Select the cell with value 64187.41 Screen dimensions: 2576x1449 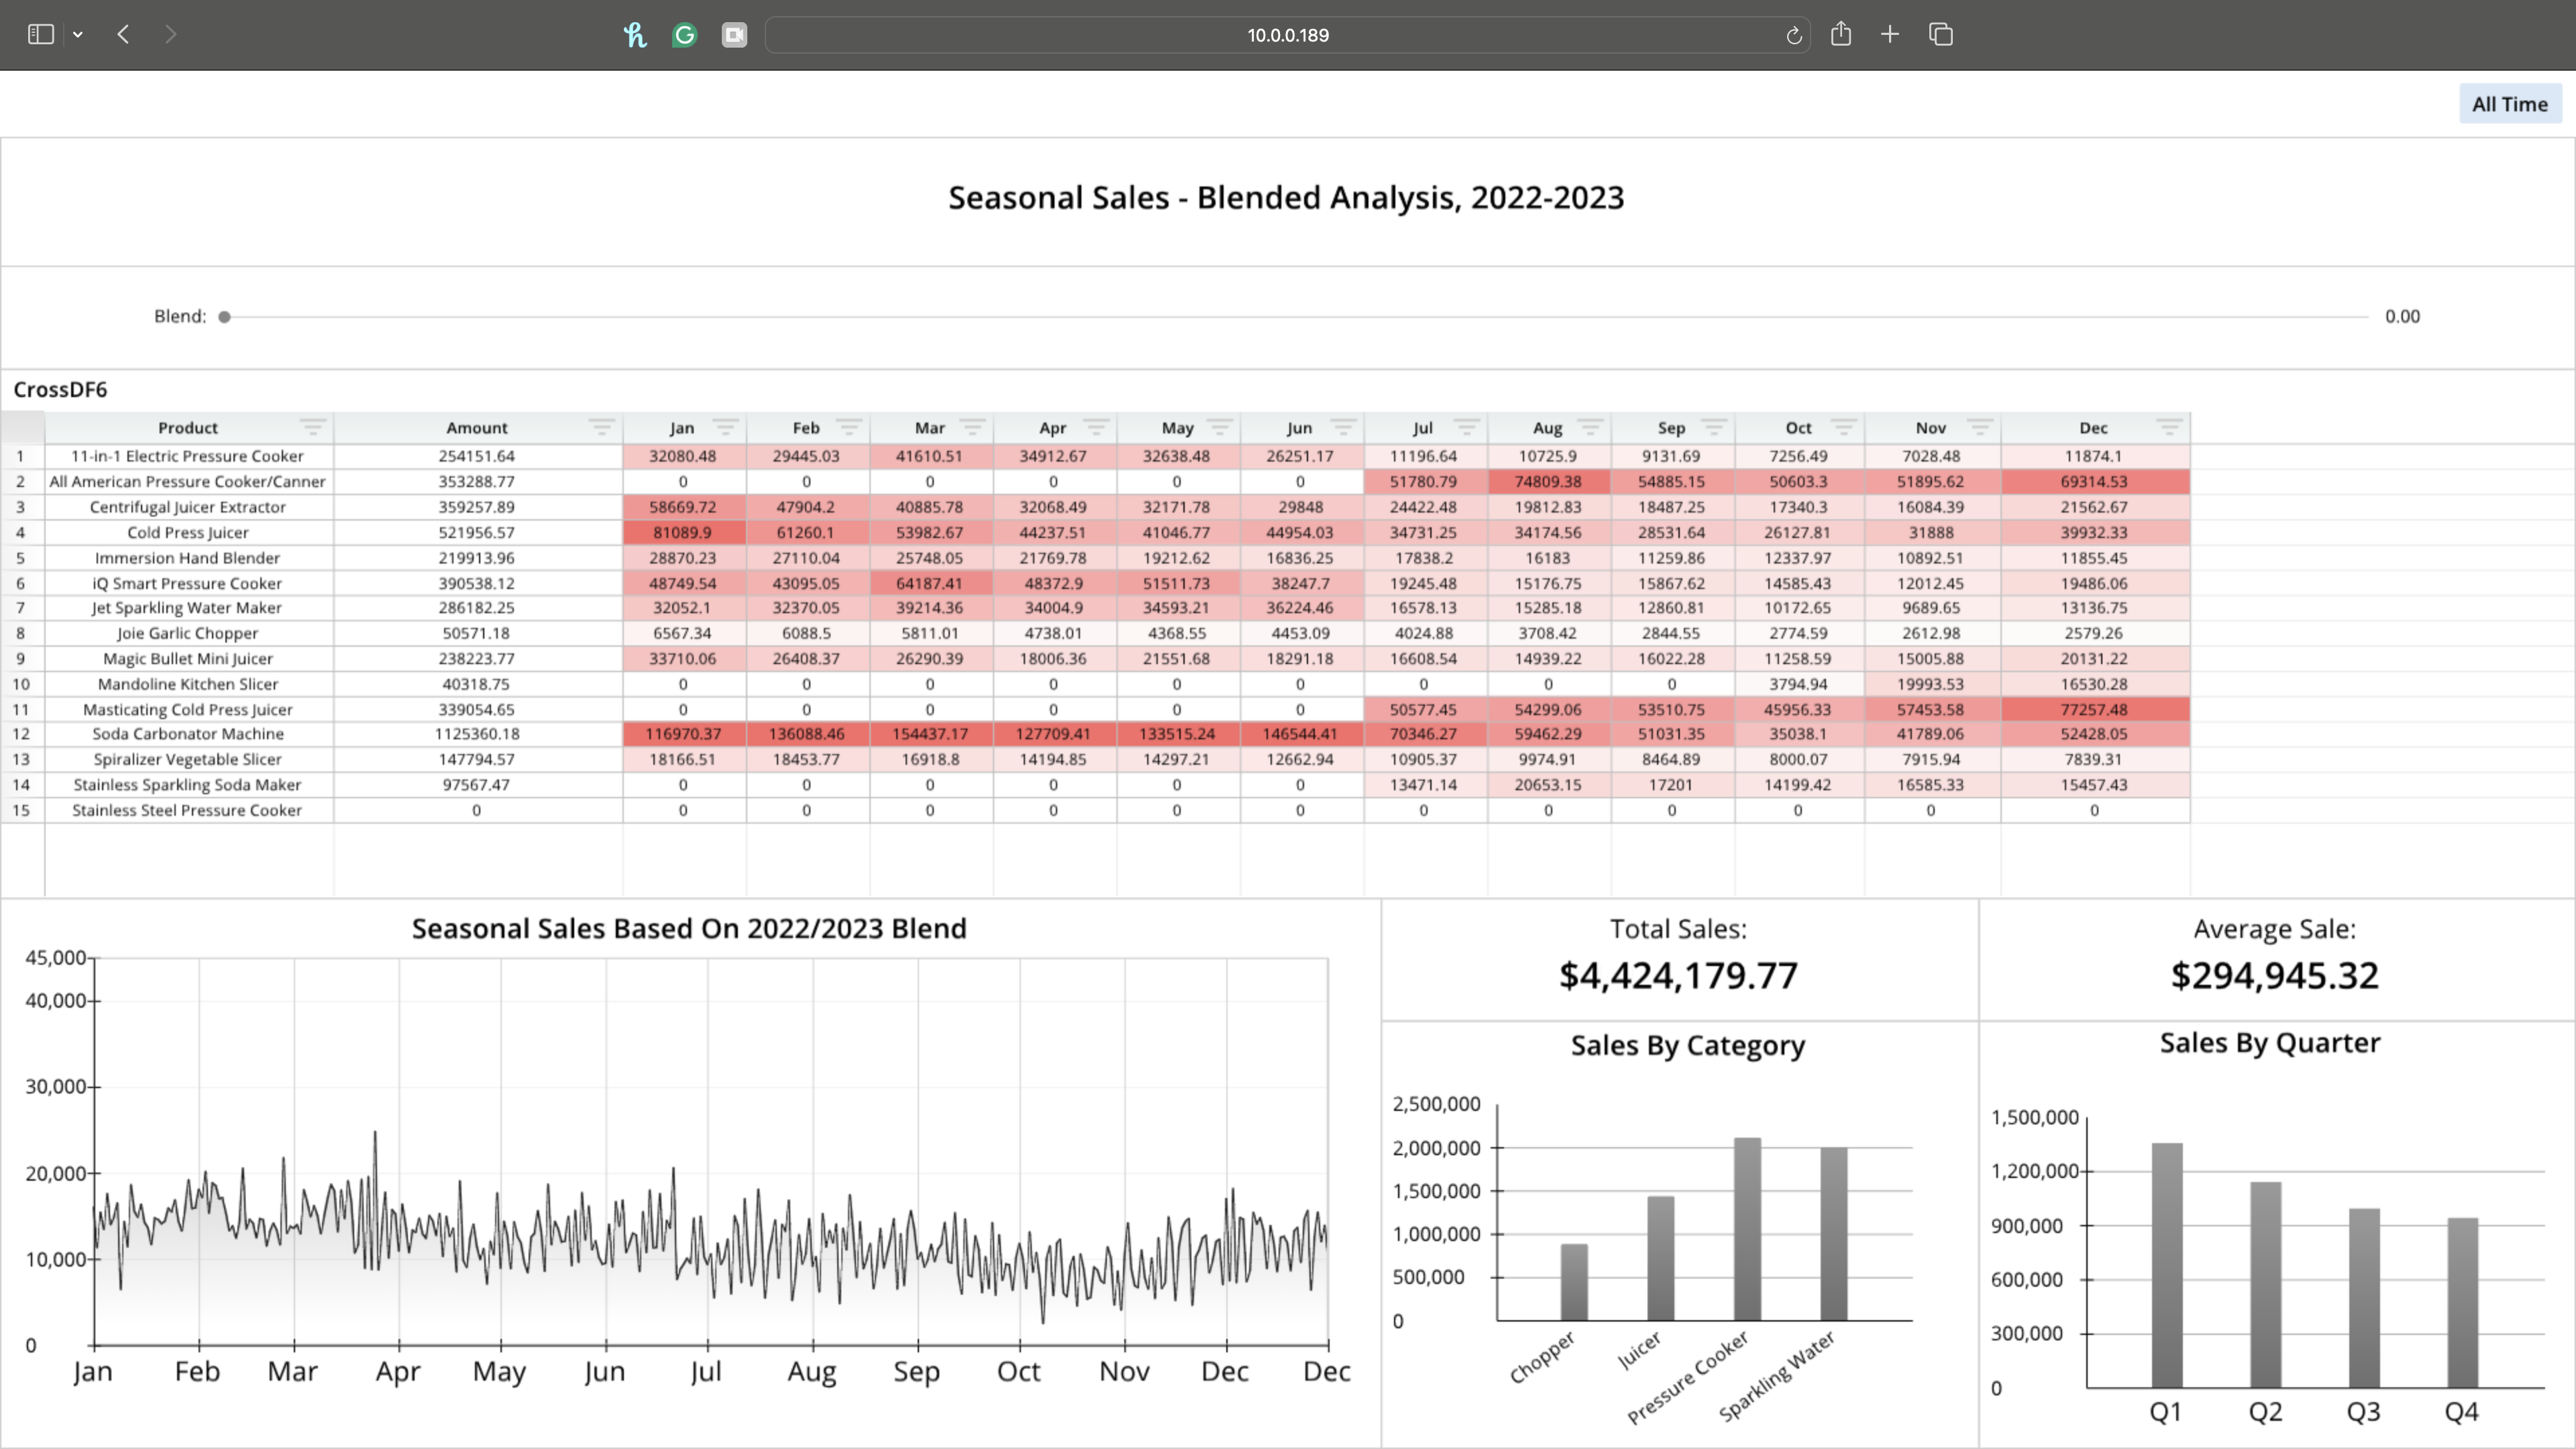point(931,583)
